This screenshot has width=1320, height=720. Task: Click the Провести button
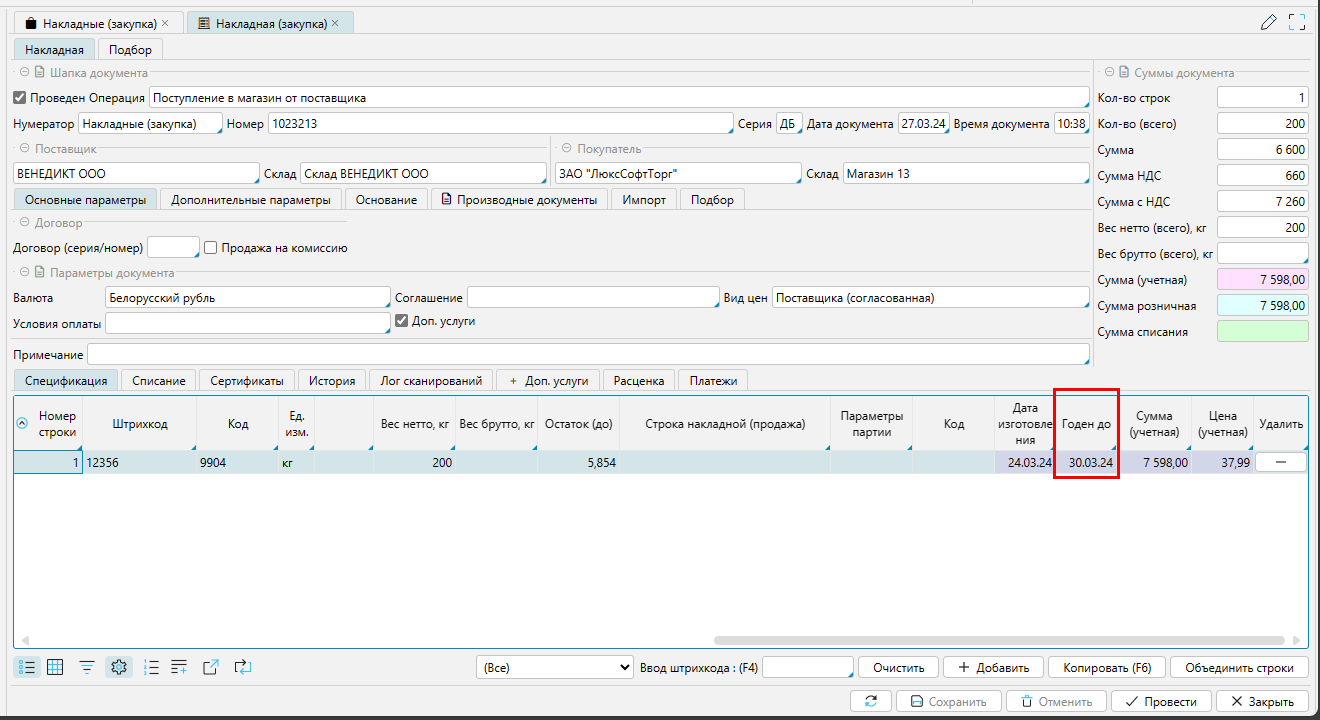(x=1164, y=701)
